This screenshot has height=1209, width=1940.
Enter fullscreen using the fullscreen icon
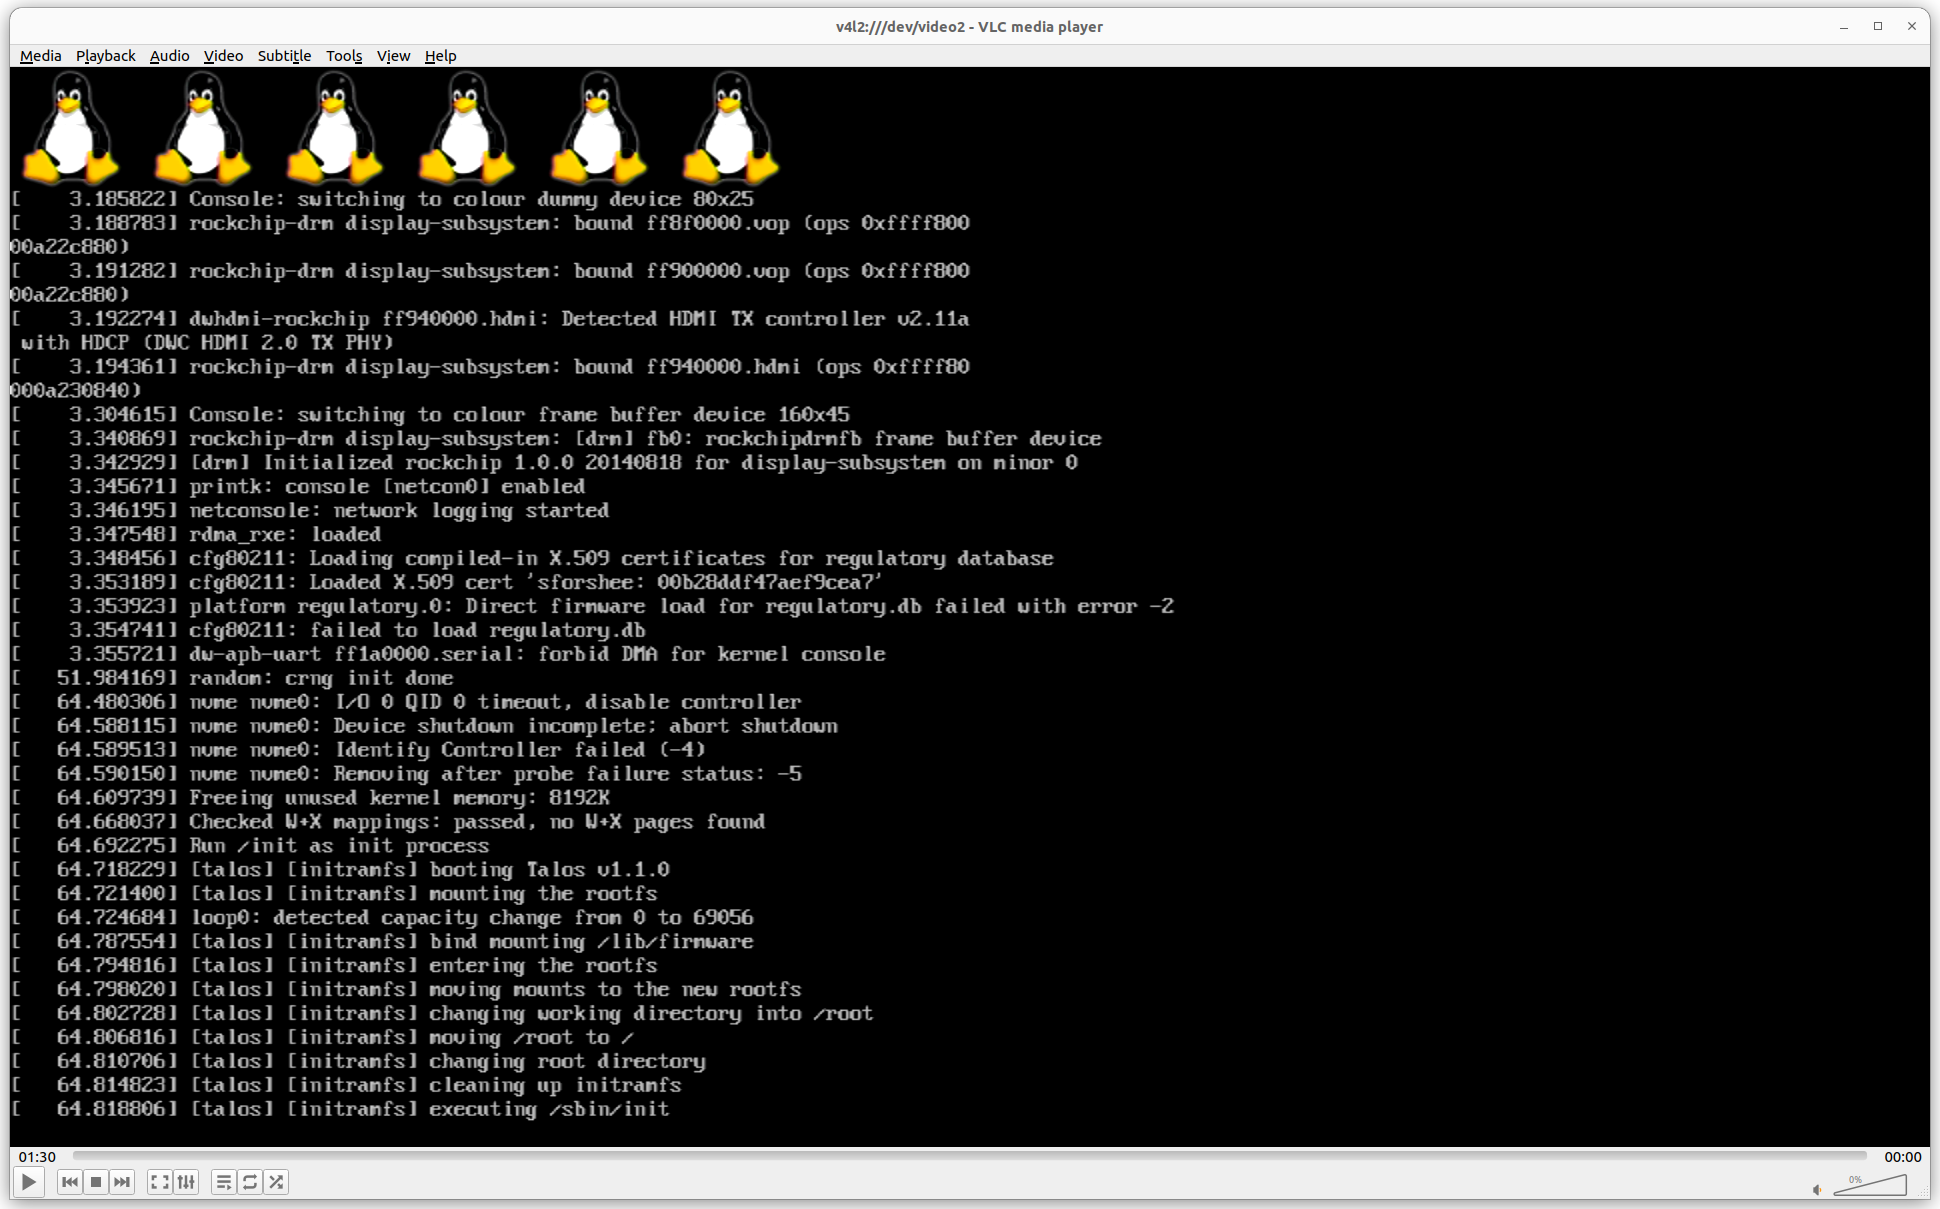160,1182
